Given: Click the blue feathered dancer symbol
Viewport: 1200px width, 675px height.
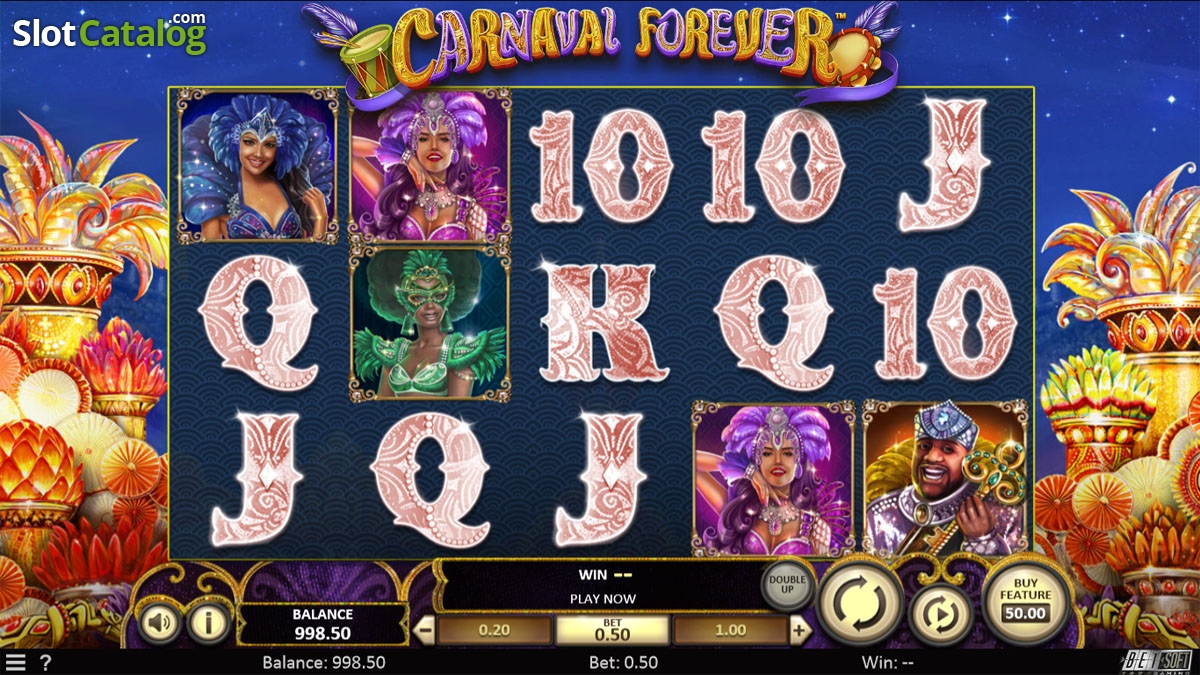Looking at the screenshot, I should click(x=259, y=166).
